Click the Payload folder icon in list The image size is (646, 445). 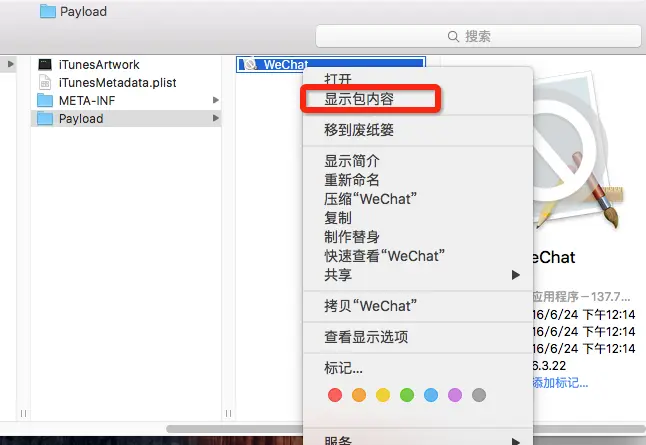[44, 119]
